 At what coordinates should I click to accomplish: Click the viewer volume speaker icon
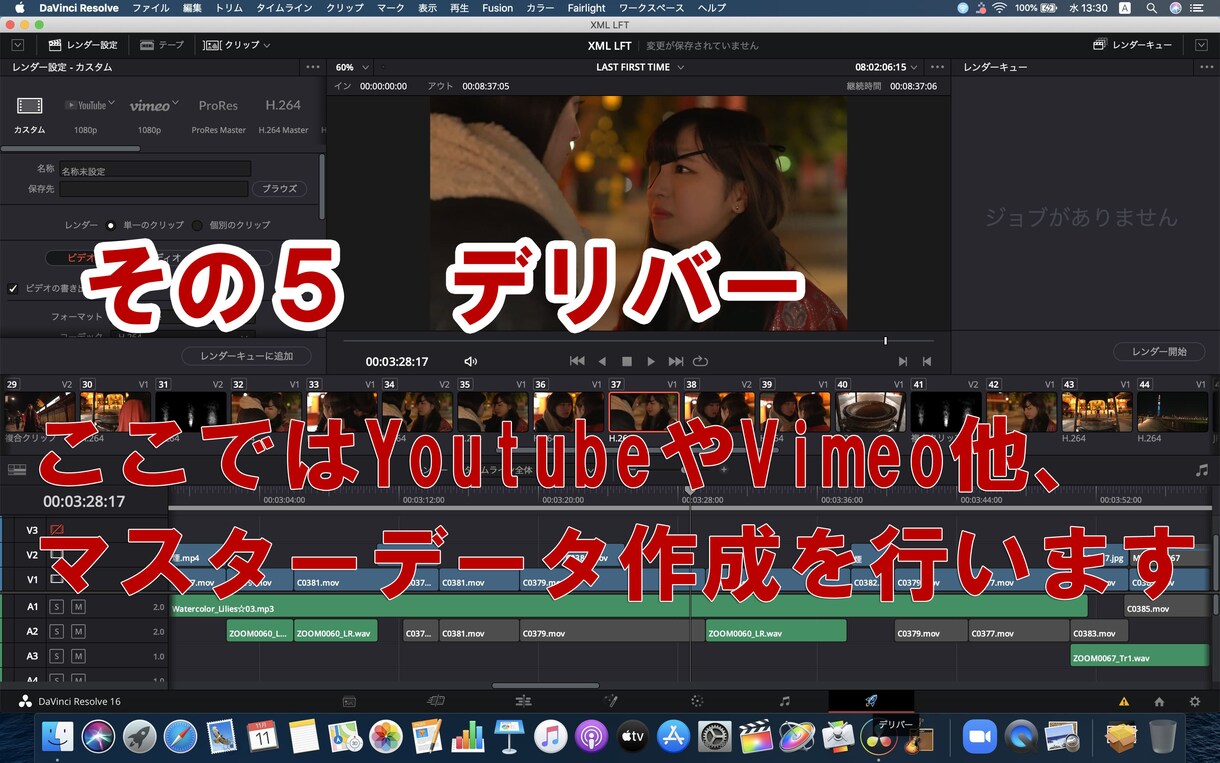coord(471,361)
